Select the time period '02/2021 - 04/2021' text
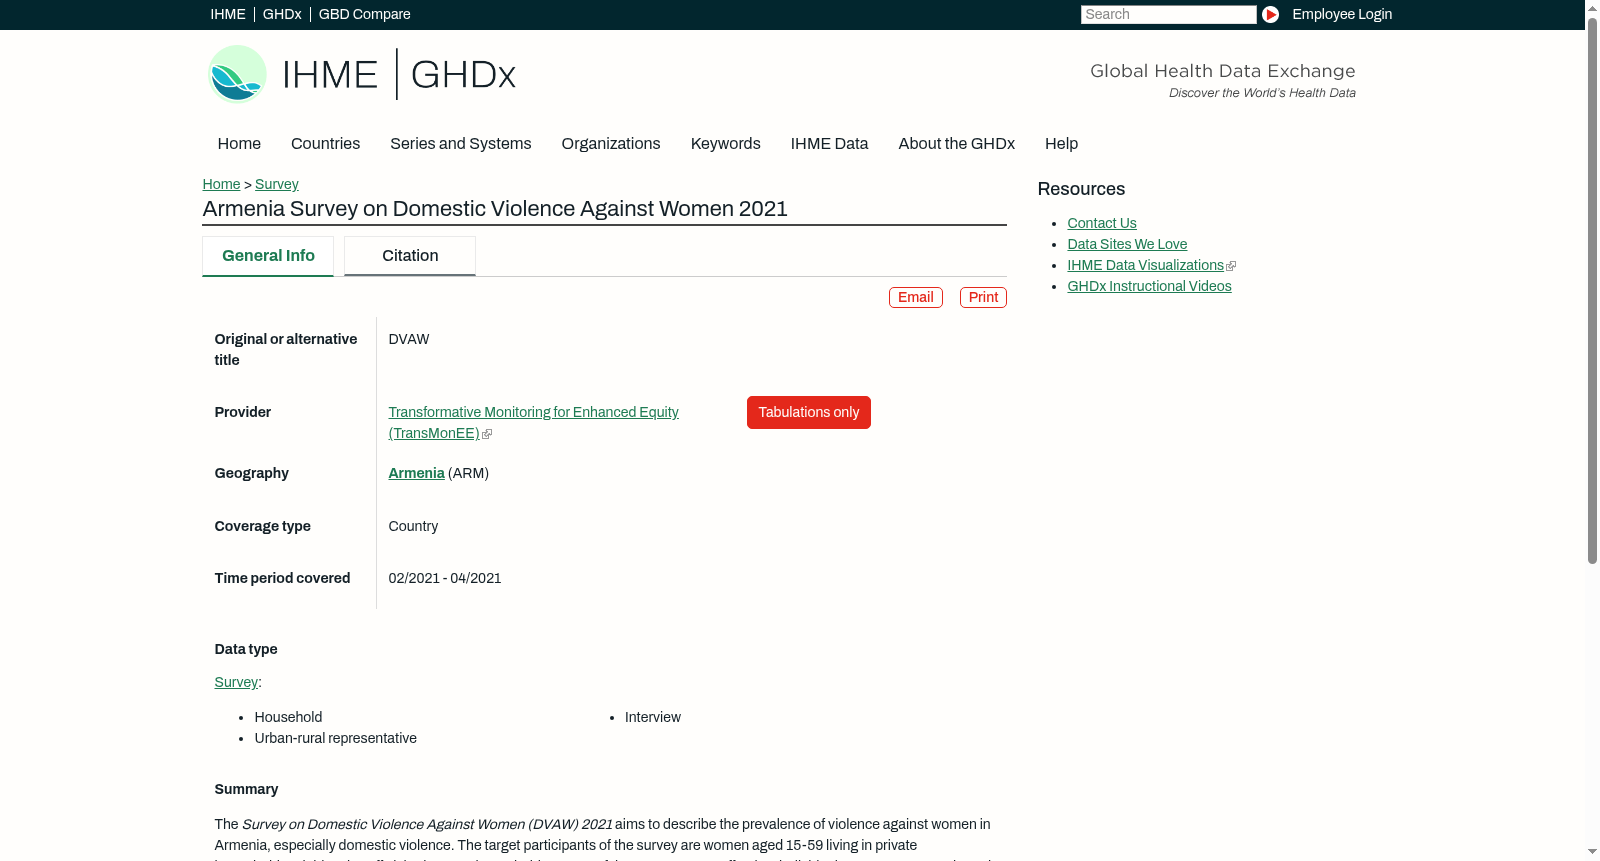This screenshot has height=861, width=1600. pyautogui.click(x=445, y=578)
